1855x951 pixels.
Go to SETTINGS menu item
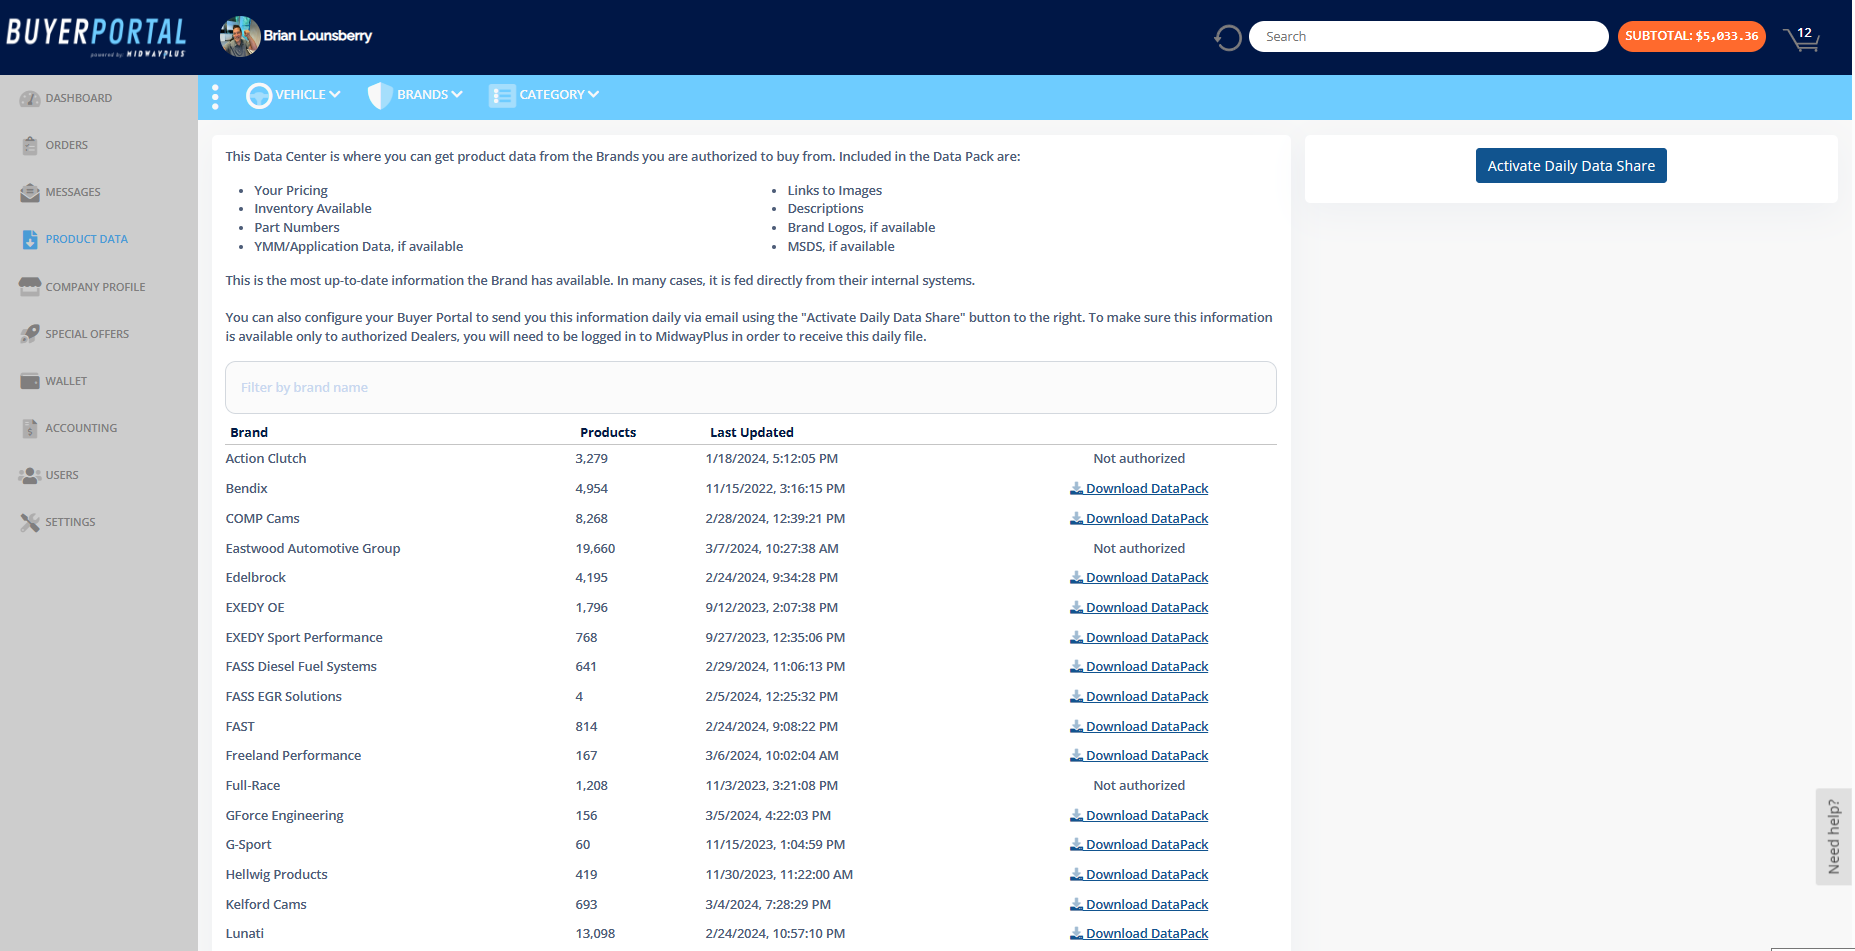(70, 522)
